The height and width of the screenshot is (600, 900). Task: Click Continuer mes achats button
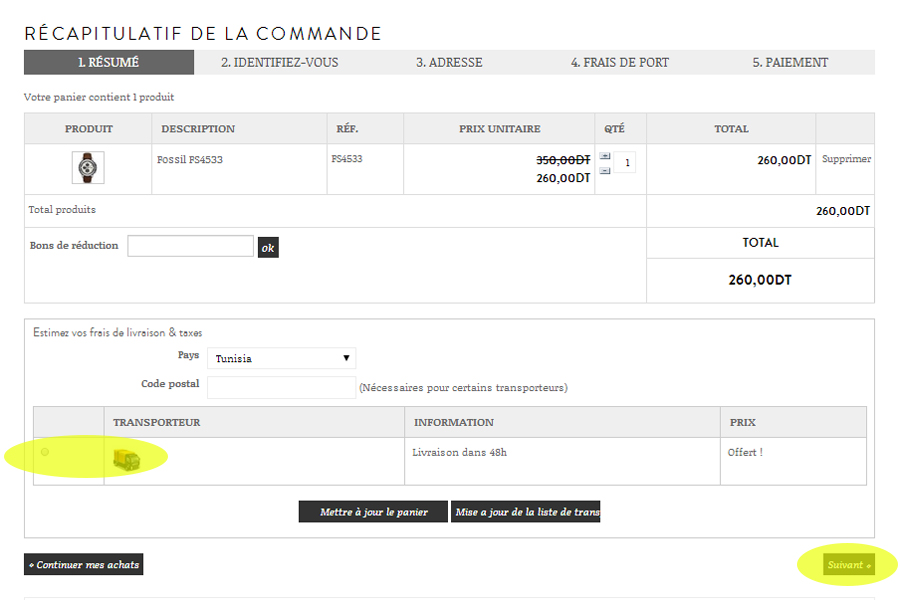click(84, 565)
